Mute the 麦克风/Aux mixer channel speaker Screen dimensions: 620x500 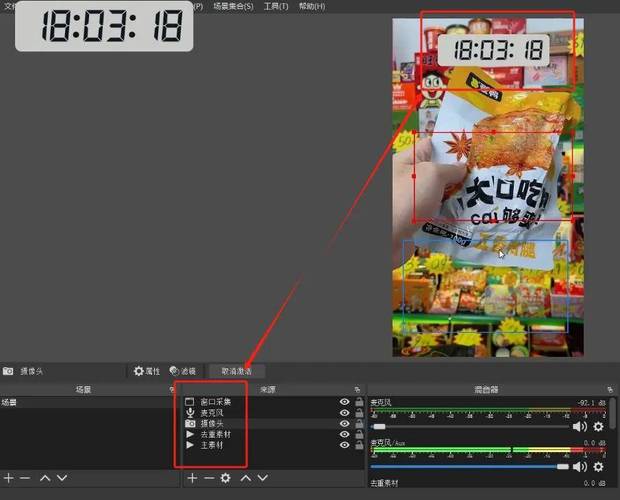(x=580, y=467)
